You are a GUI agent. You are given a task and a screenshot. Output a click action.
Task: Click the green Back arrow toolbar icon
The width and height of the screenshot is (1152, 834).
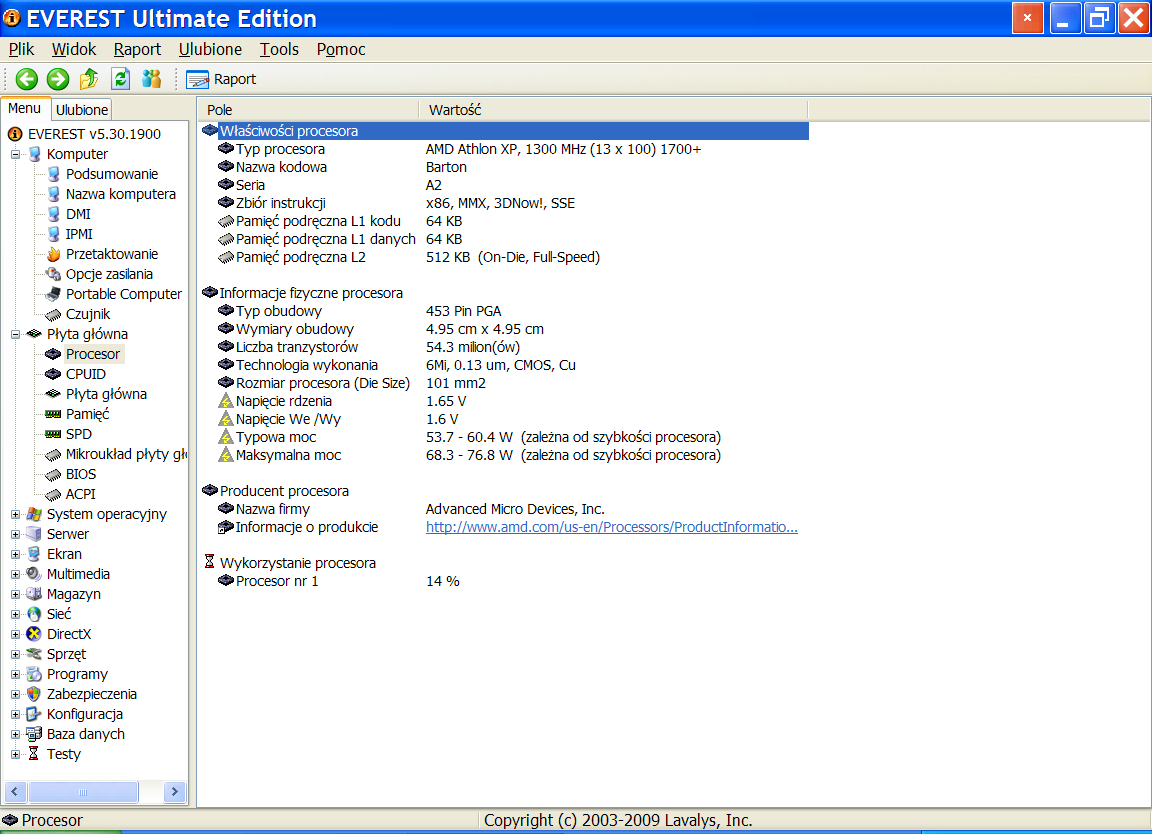[x=27, y=79]
